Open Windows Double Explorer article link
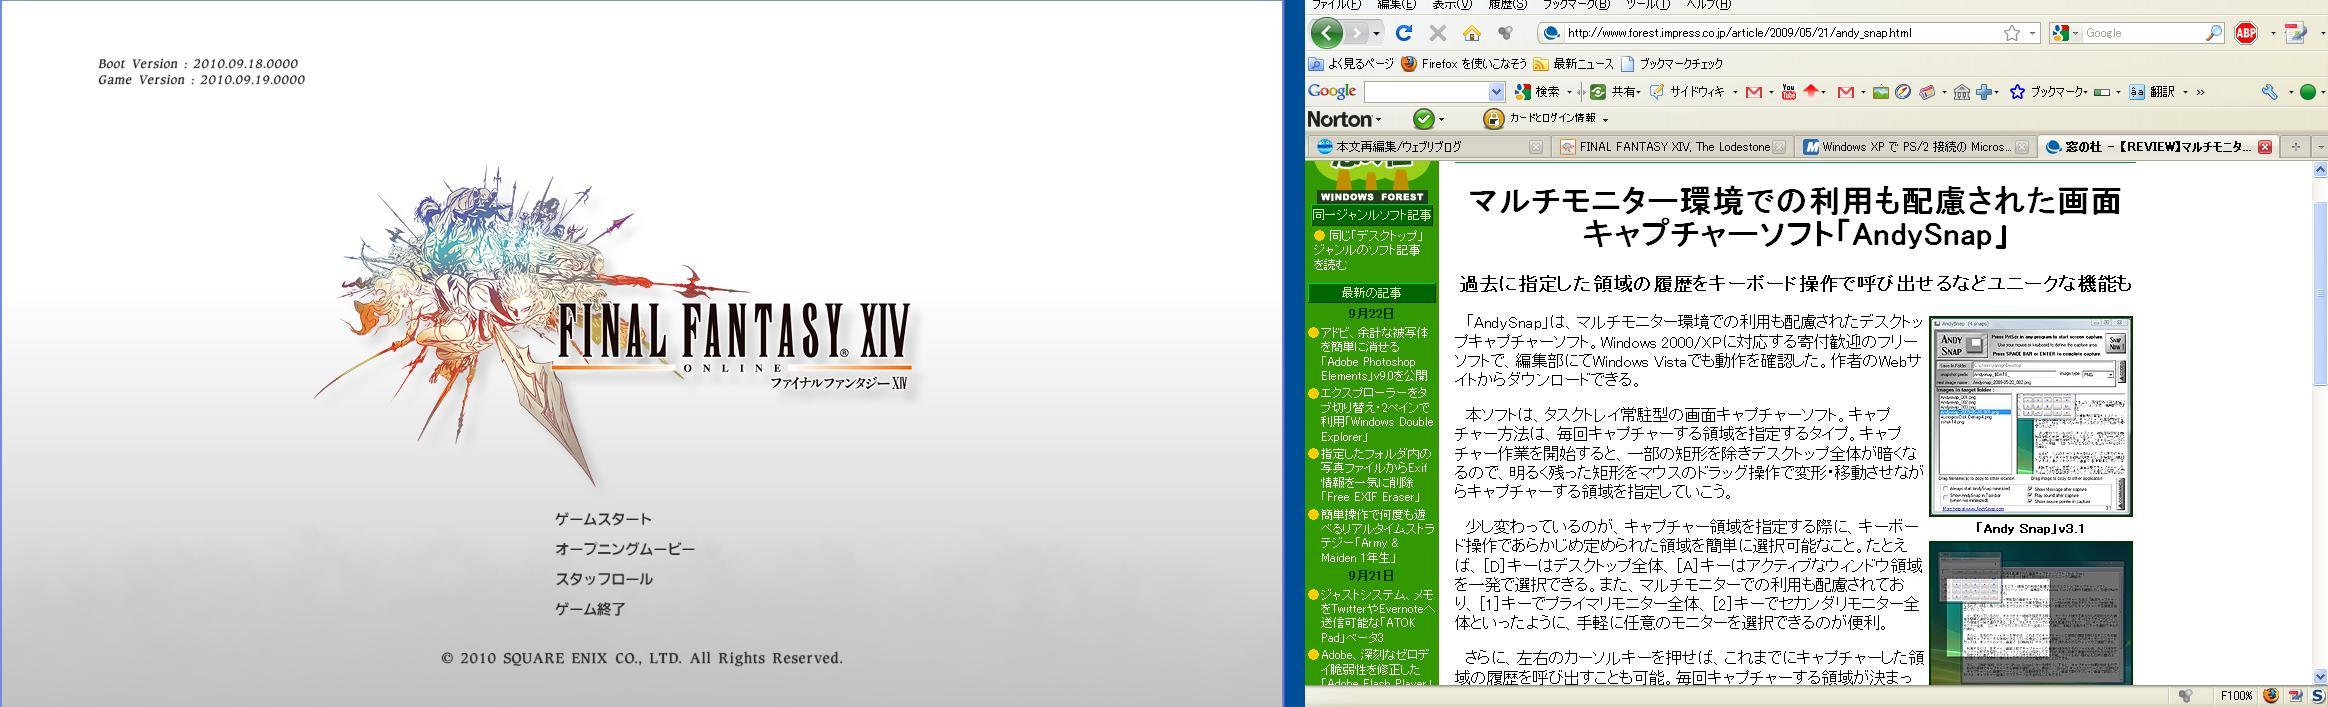The image size is (2328, 707). [1377, 415]
